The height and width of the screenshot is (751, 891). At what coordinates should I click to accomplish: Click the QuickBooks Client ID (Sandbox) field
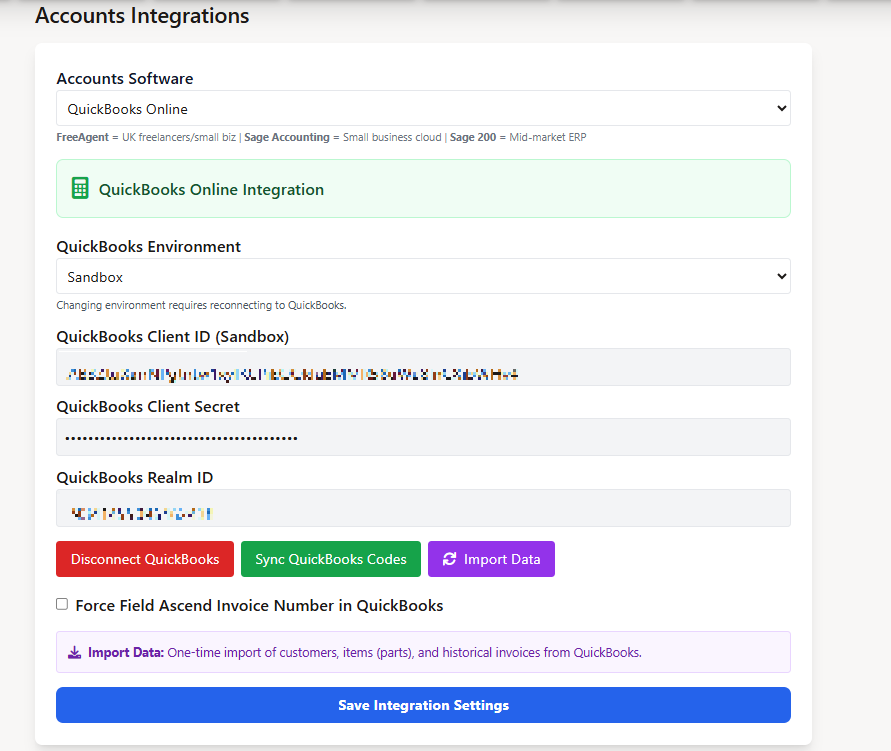click(x=423, y=367)
